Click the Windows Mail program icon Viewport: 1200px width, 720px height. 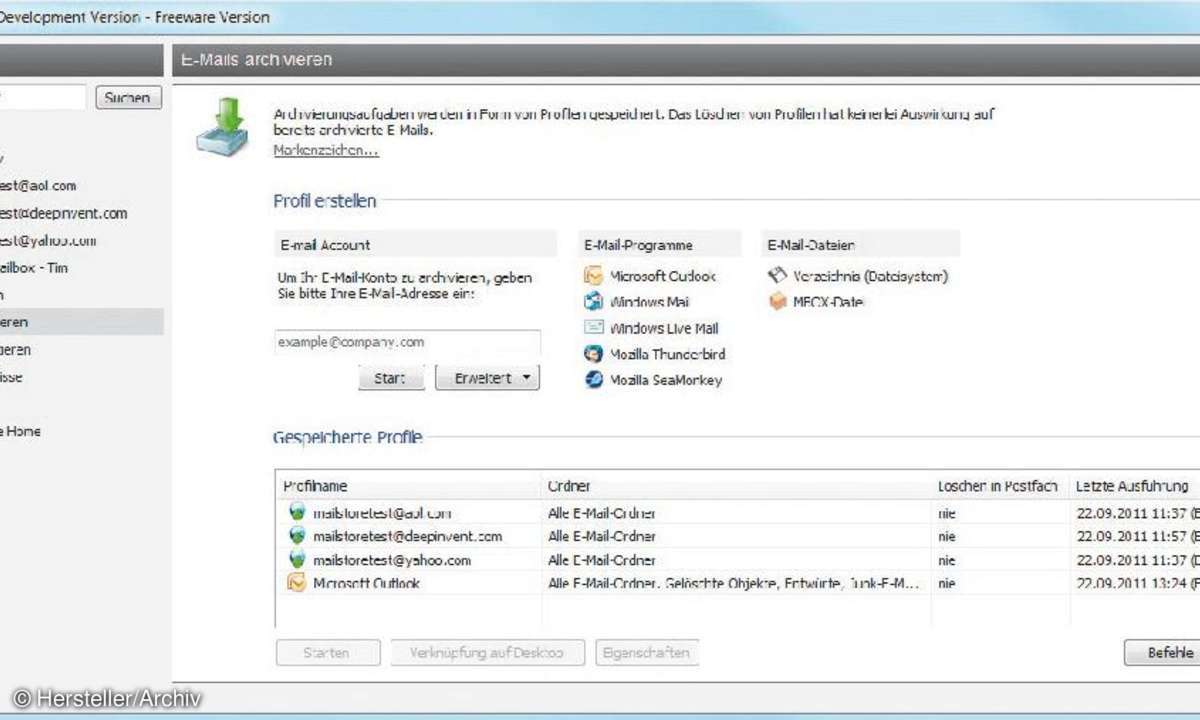(x=594, y=302)
